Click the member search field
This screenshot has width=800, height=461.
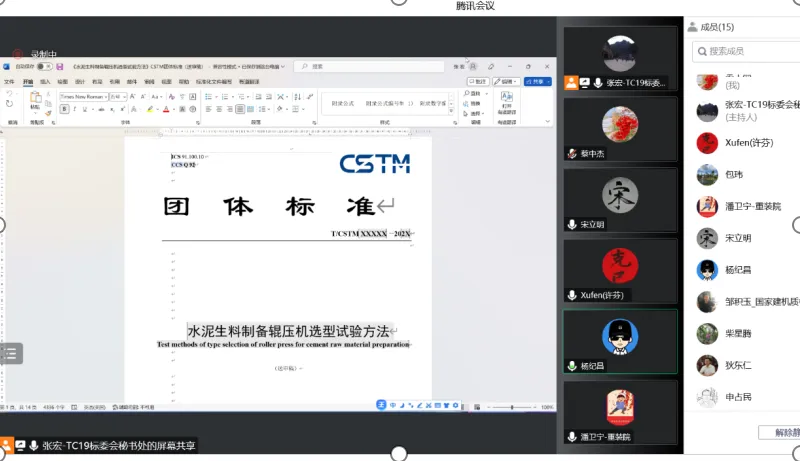click(745, 51)
